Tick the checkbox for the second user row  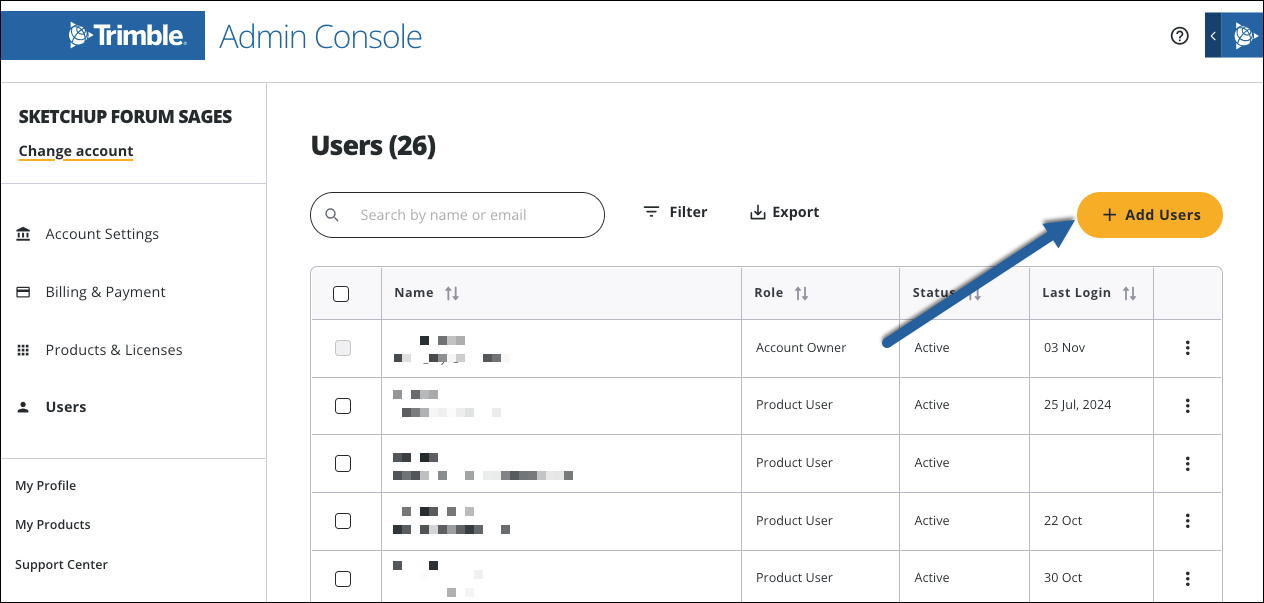coord(344,405)
